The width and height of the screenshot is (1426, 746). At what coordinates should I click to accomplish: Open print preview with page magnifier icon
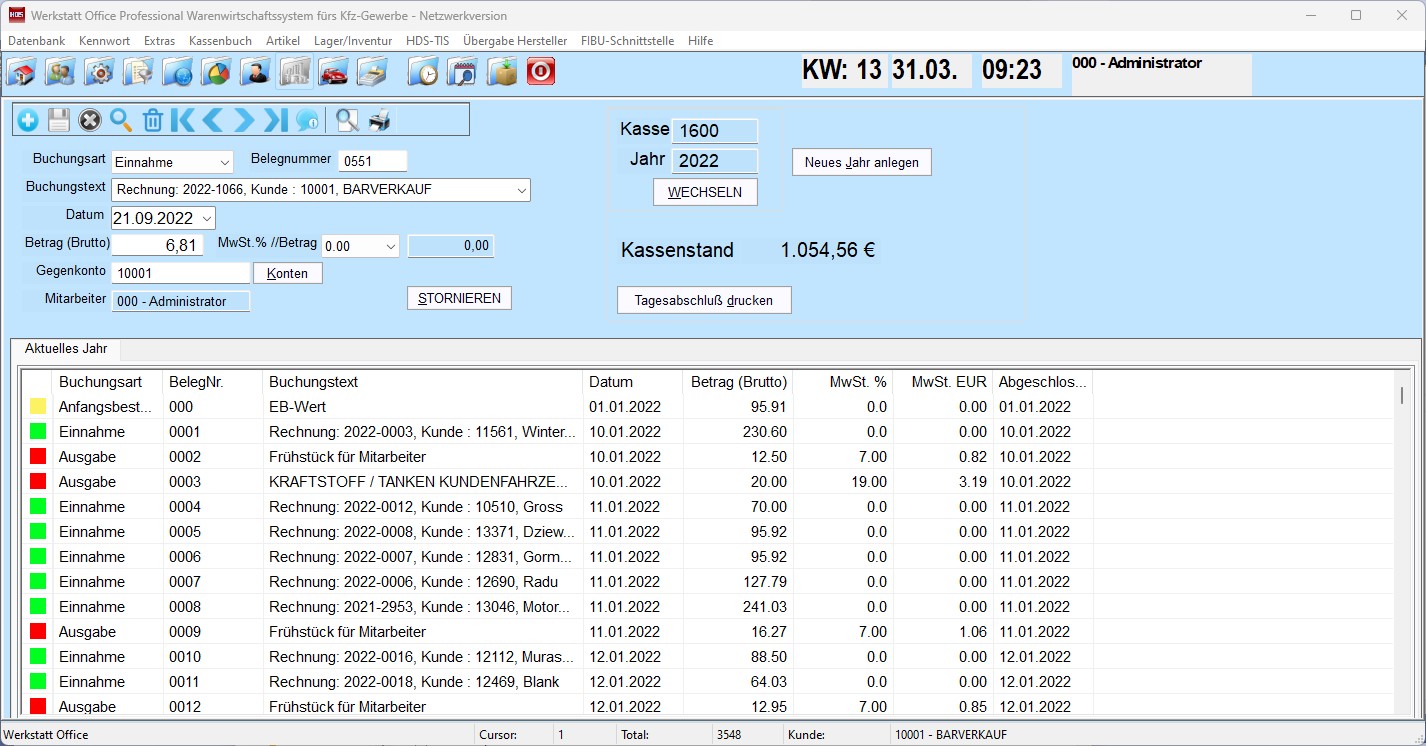pyautogui.click(x=347, y=121)
